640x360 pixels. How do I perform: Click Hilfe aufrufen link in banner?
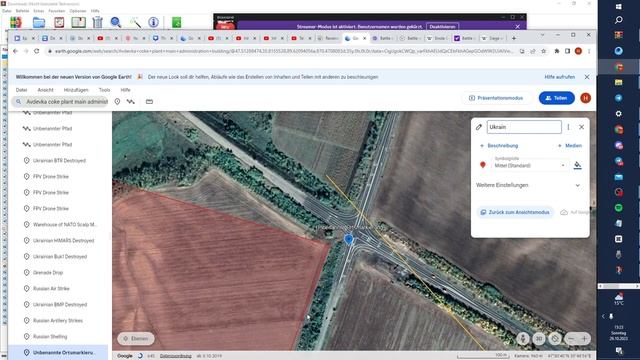560,77
